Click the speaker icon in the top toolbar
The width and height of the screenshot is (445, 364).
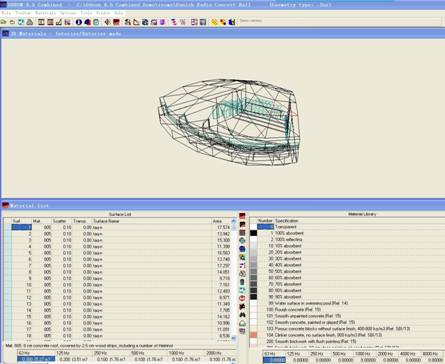(107, 22)
